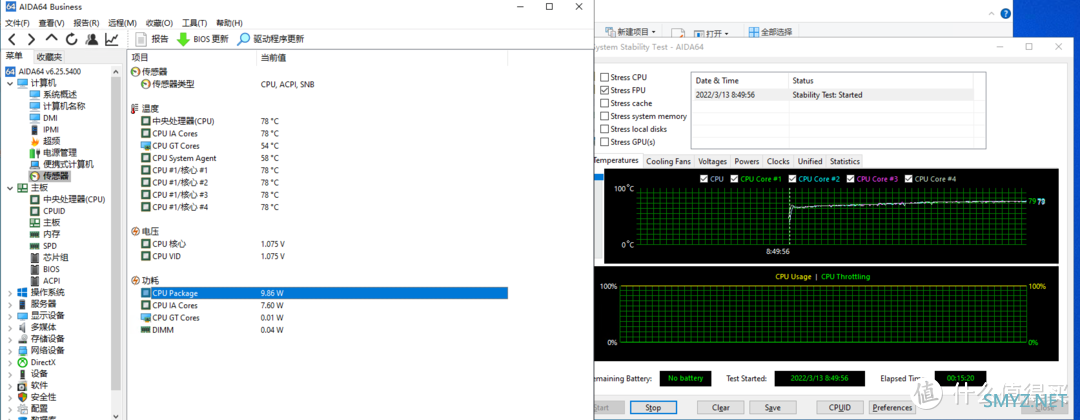Screen dimensions: 1080x420
Task: Click the 报告 report toolbar button
Action: click(152, 39)
